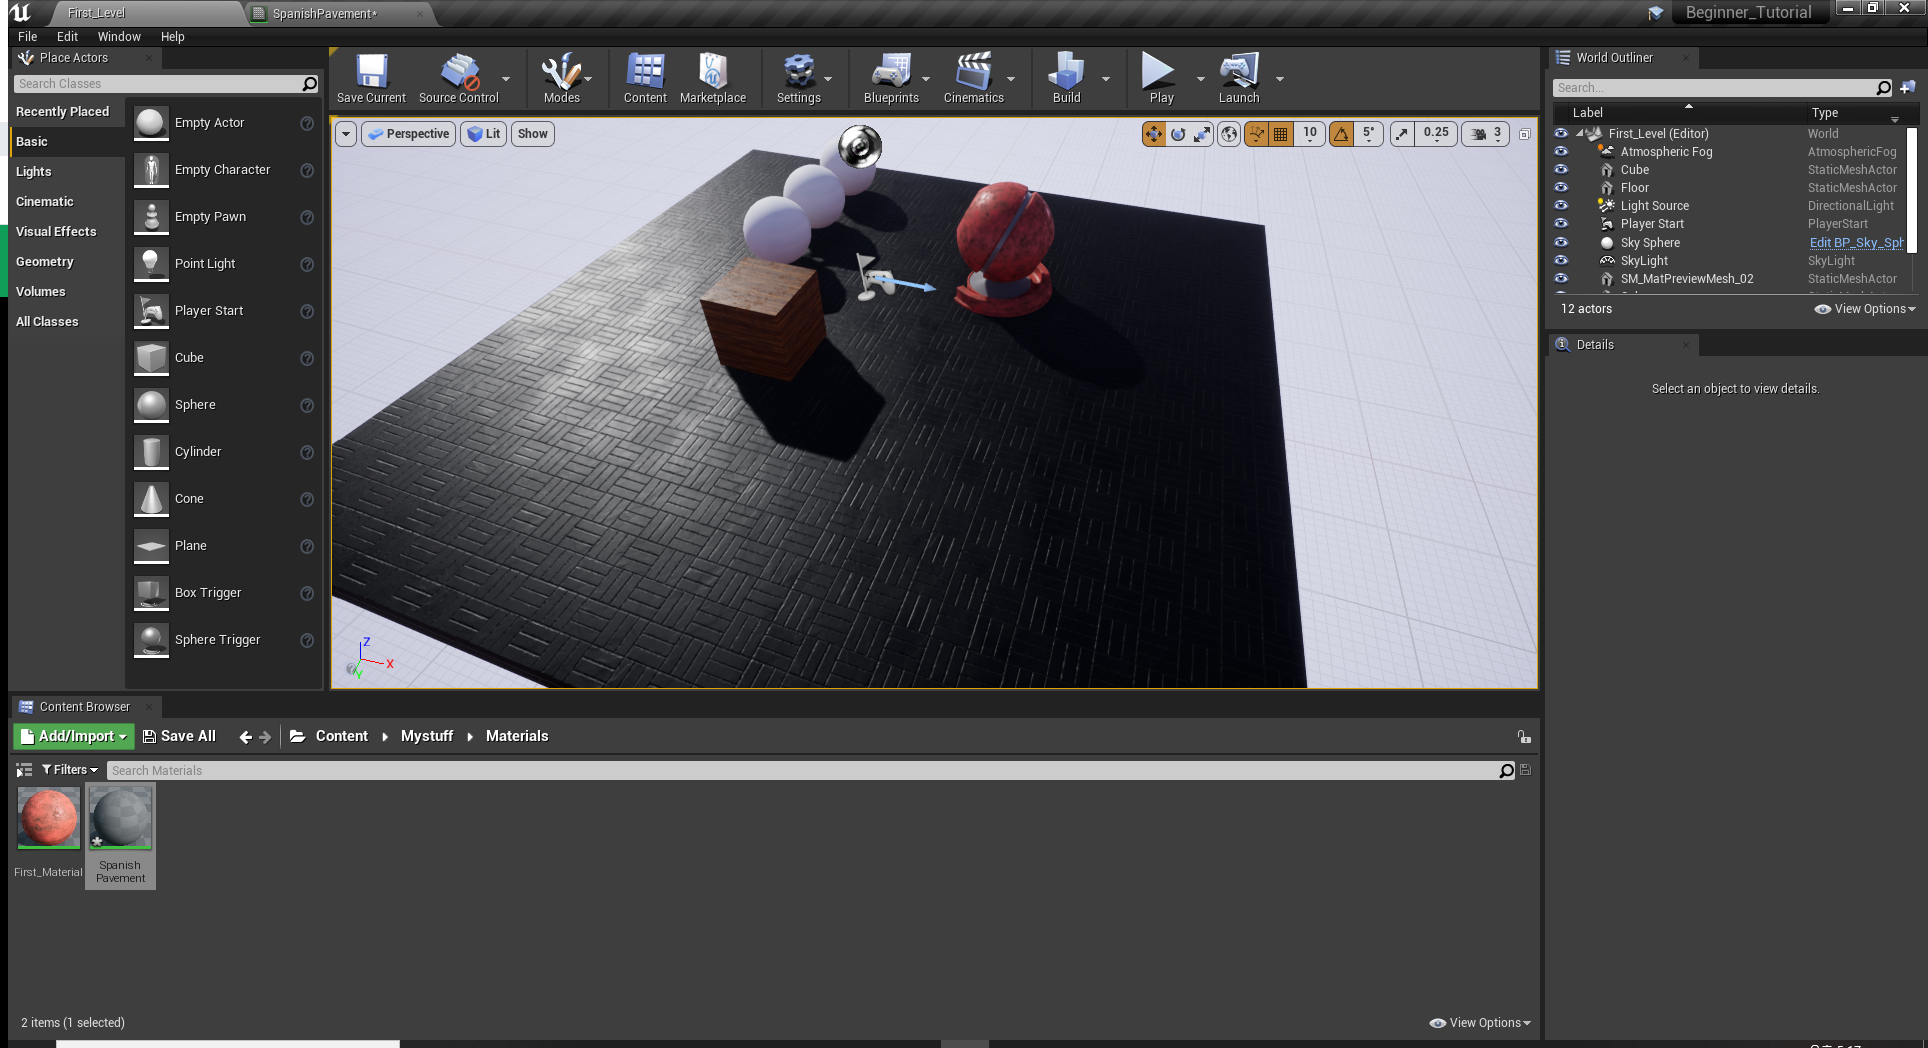Viewport: 1928px width, 1048px height.
Task: Click the Launch toolbar icon
Action: [1238, 78]
